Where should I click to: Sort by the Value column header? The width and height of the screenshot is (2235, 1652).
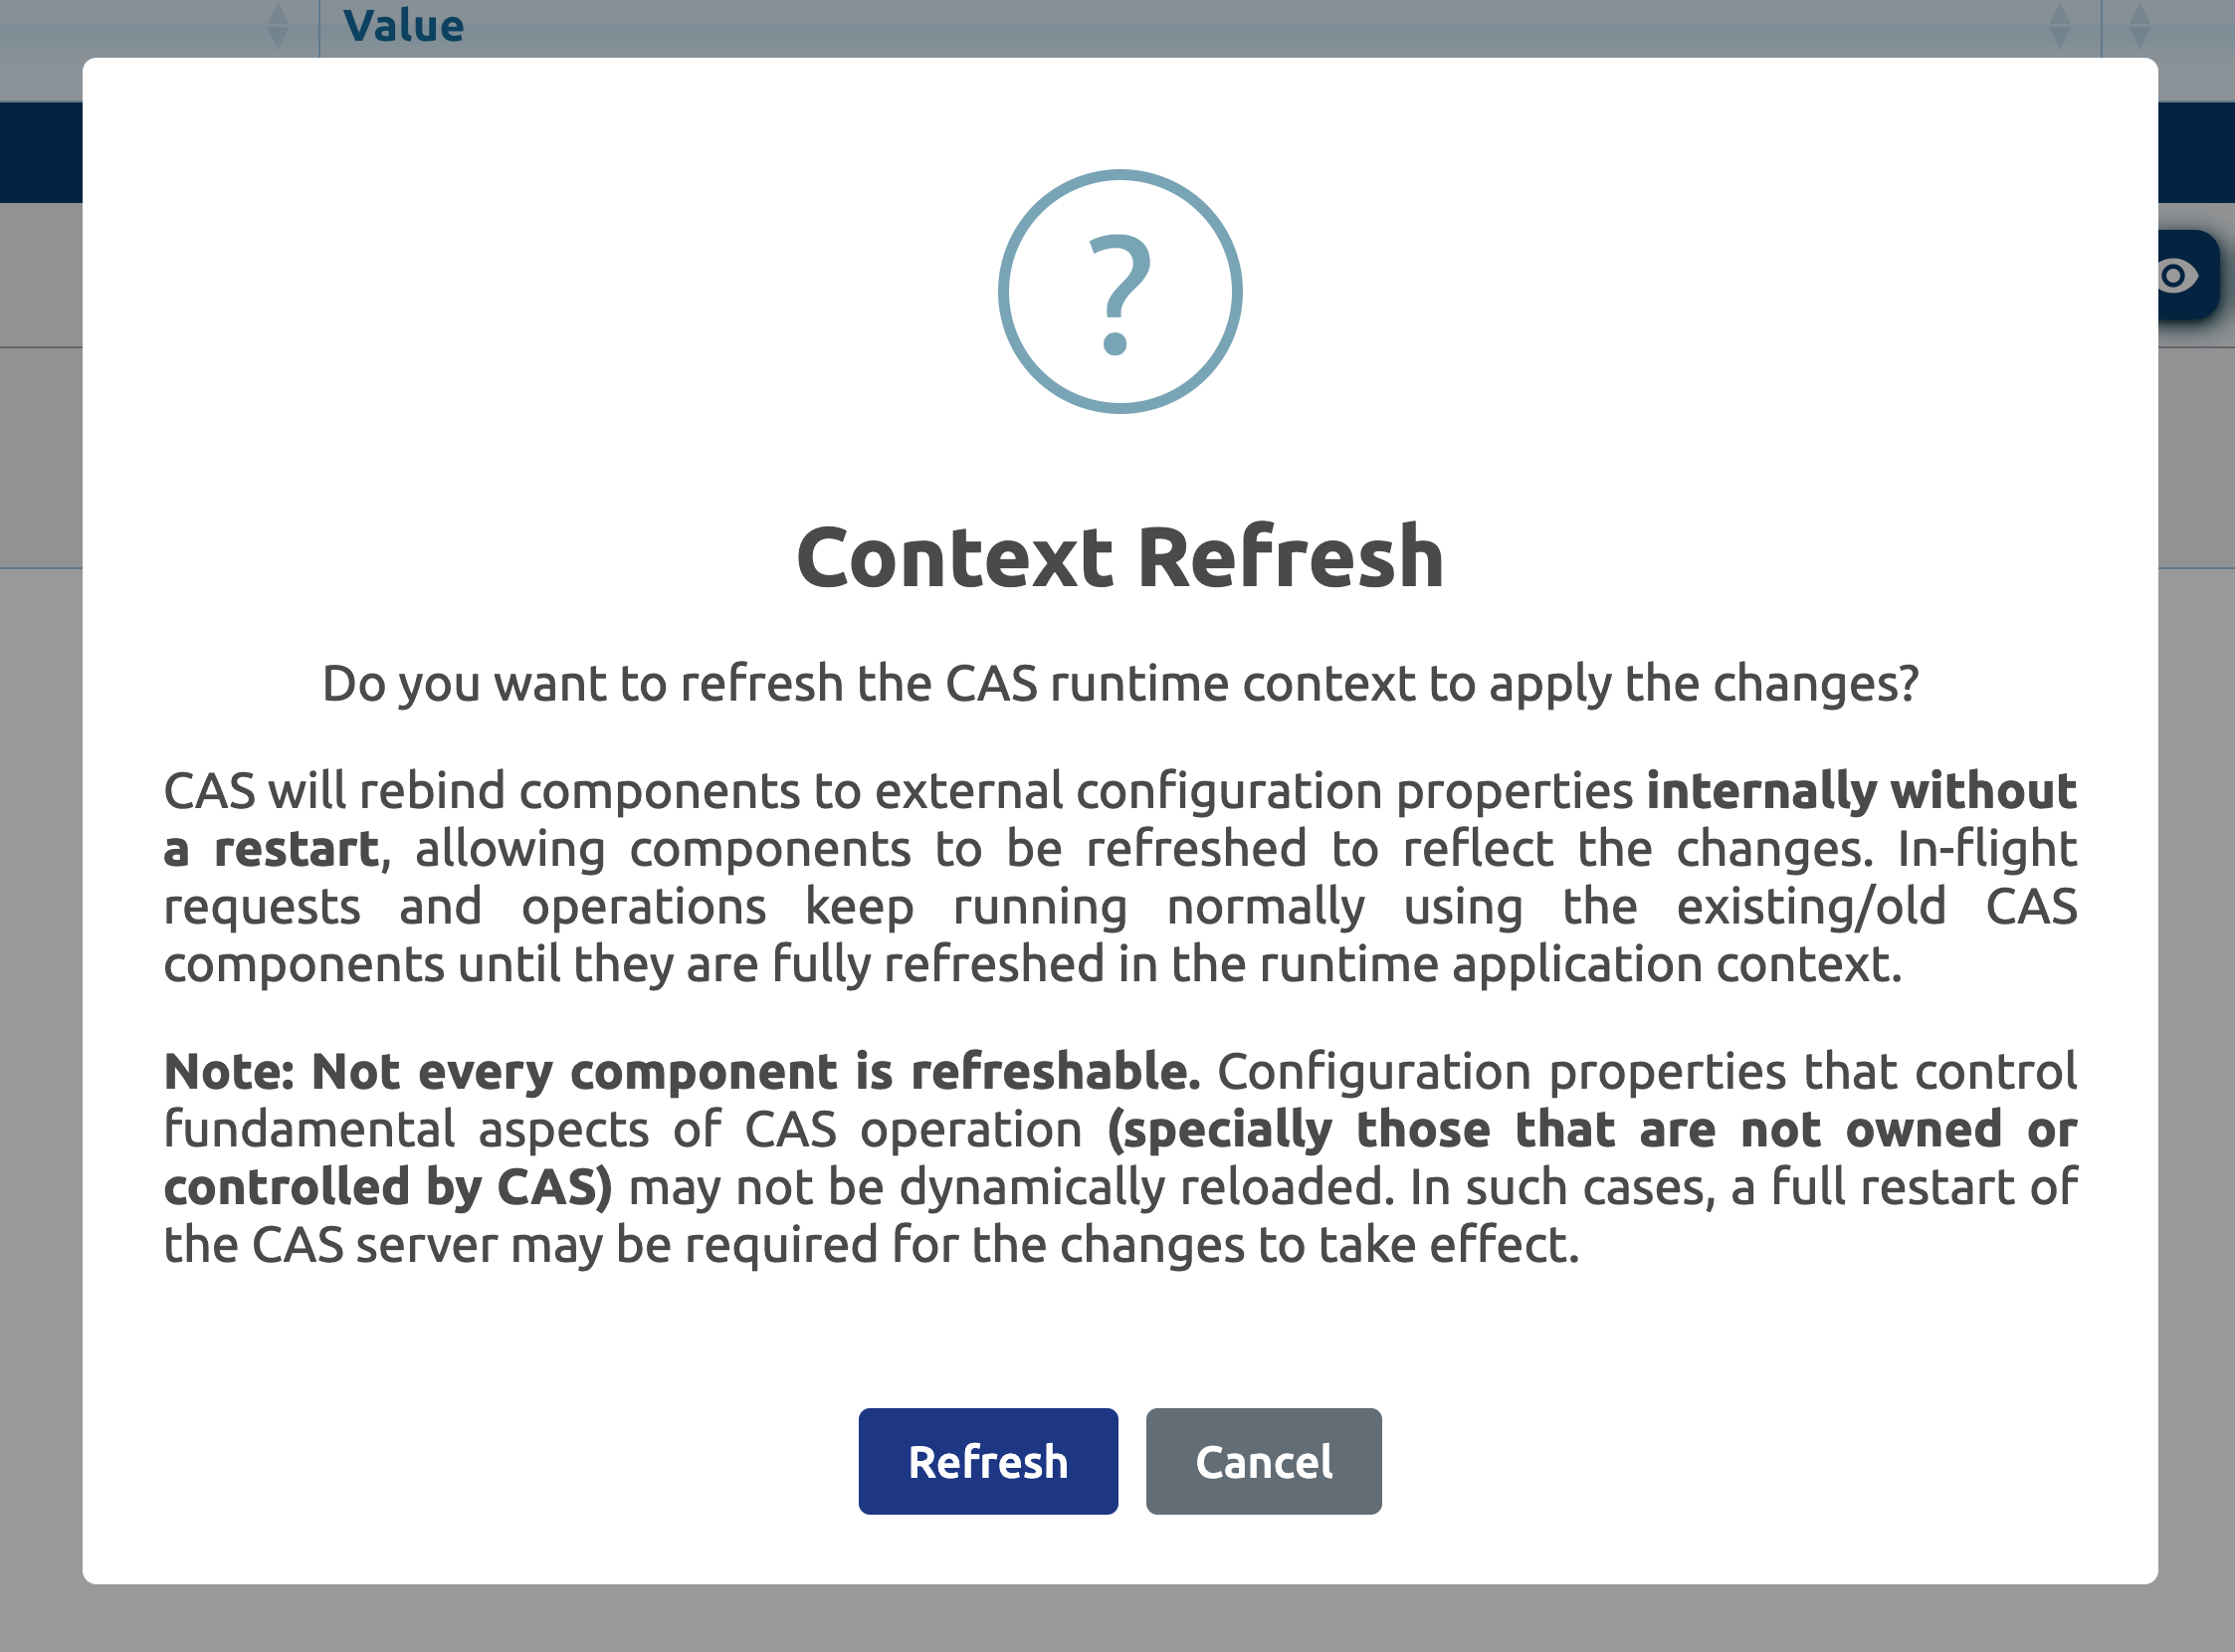pyautogui.click(x=404, y=25)
